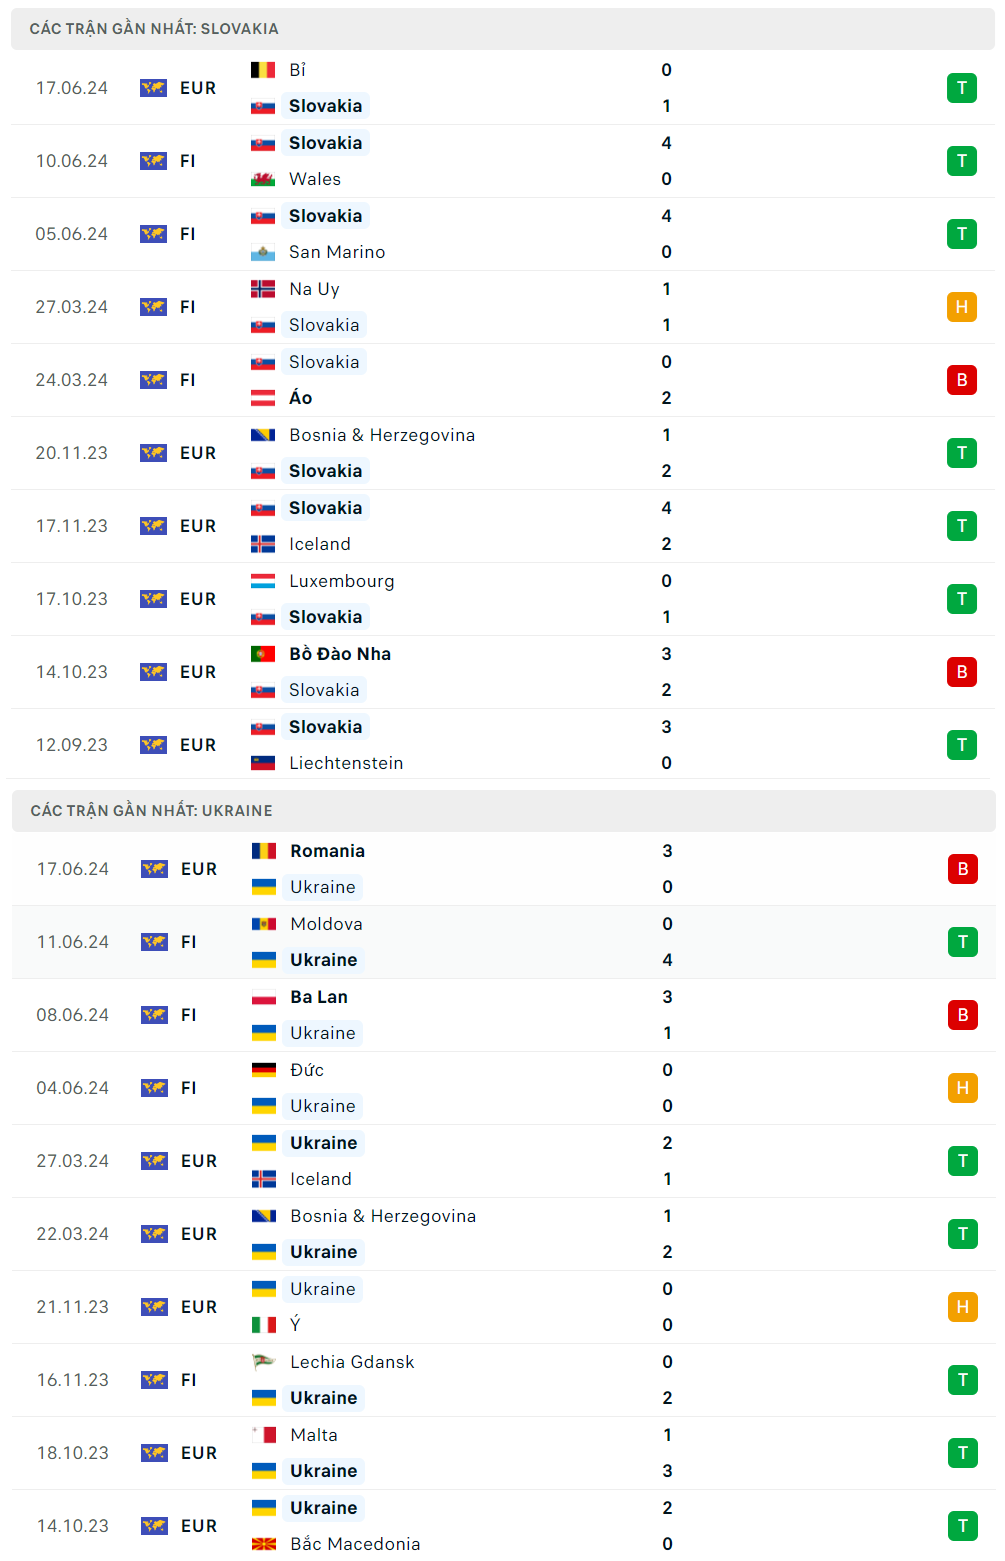1005x1561 pixels.
Task: Click the Belgium flag icon beside Bỉ
Action: pos(262,70)
